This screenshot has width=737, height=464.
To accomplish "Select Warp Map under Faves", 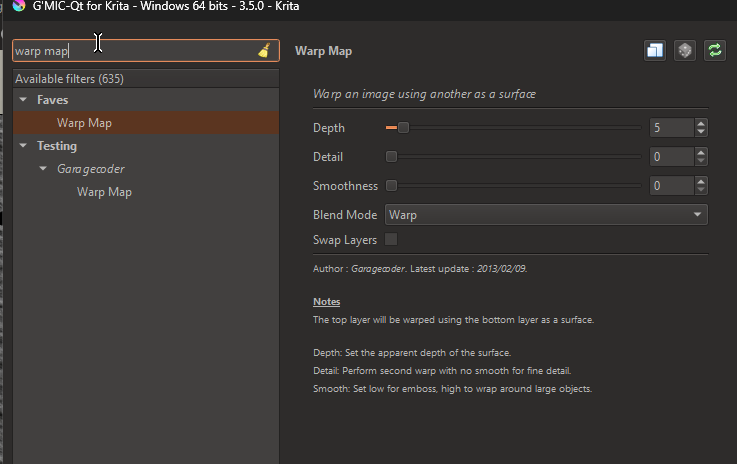I will [x=84, y=123].
